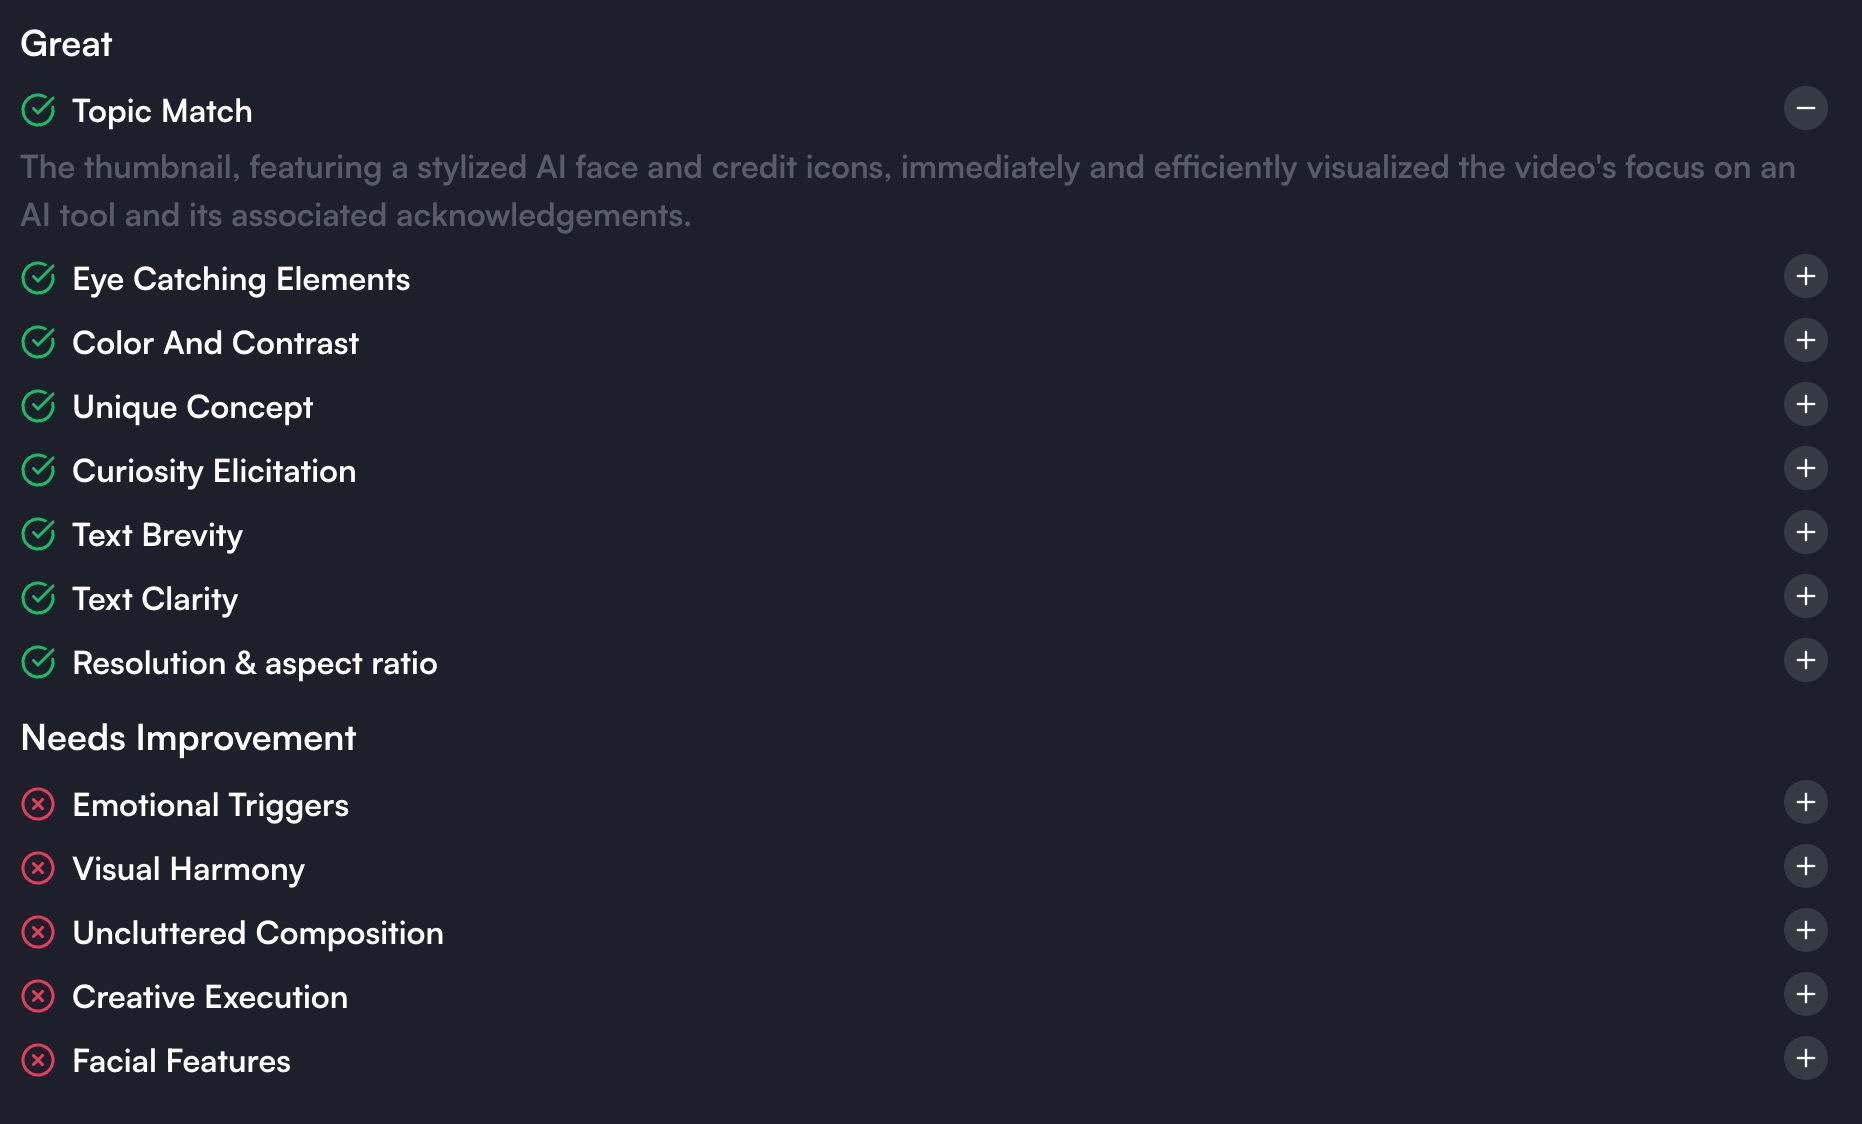Select the checkmark beside Unique Concept
1862x1124 pixels.
tap(38, 407)
